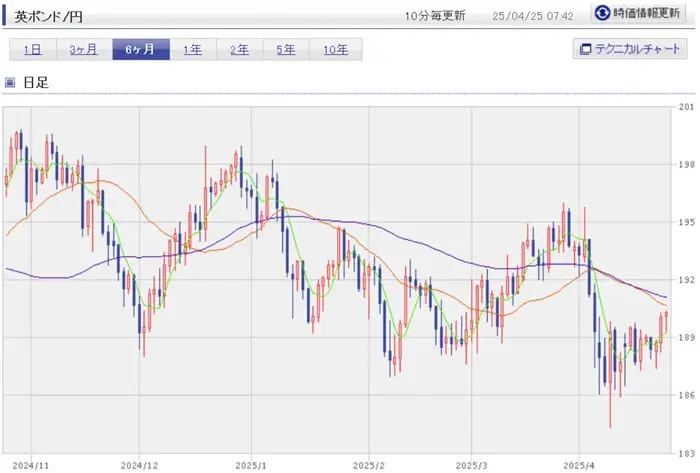Click the 183 price axis label
This screenshot has width=700, height=473.
tap(685, 454)
